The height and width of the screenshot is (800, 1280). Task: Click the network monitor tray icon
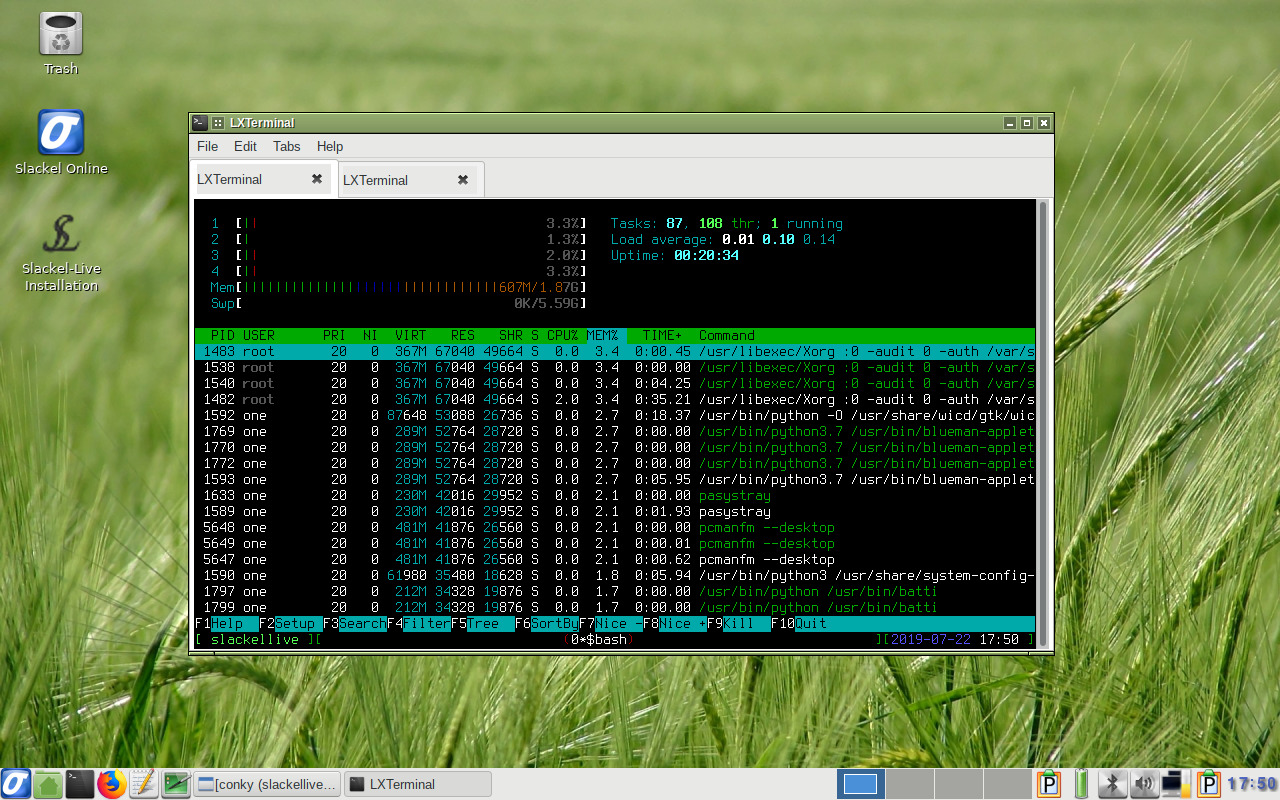tap(1173, 784)
